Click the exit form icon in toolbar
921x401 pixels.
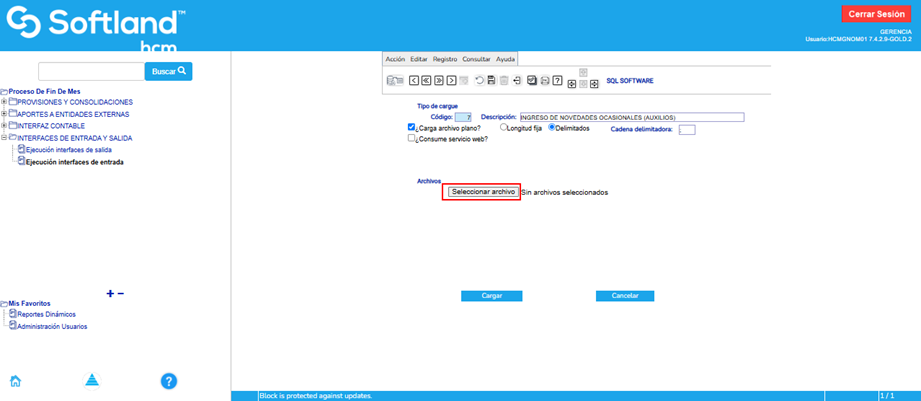tap(517, 80)
